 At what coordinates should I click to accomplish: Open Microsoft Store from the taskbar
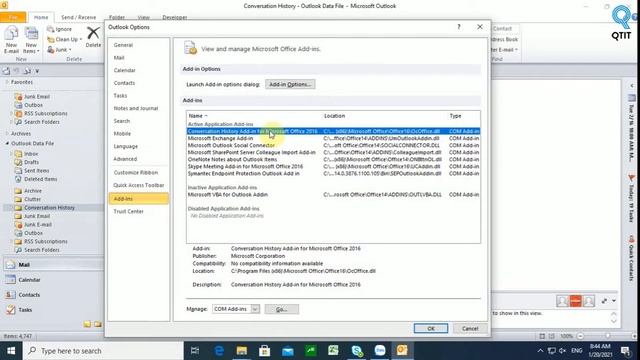(264, 351)
